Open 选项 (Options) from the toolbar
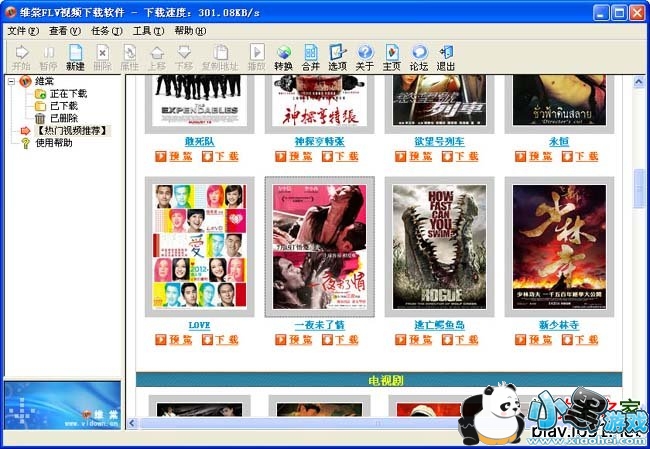Viewport: 650px width, 449px height. click(338, 57)
